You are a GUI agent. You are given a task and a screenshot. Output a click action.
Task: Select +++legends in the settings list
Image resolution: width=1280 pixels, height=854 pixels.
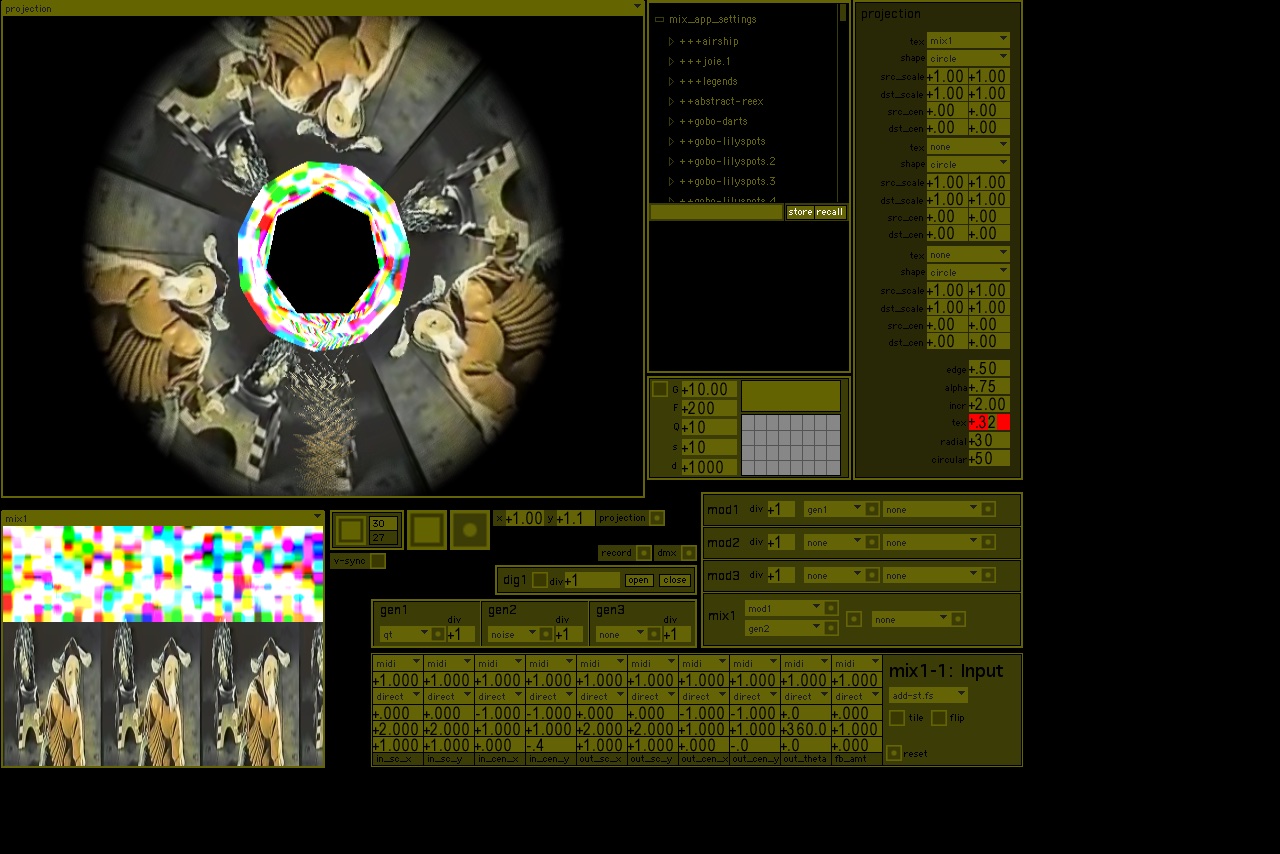pos(708,81)
